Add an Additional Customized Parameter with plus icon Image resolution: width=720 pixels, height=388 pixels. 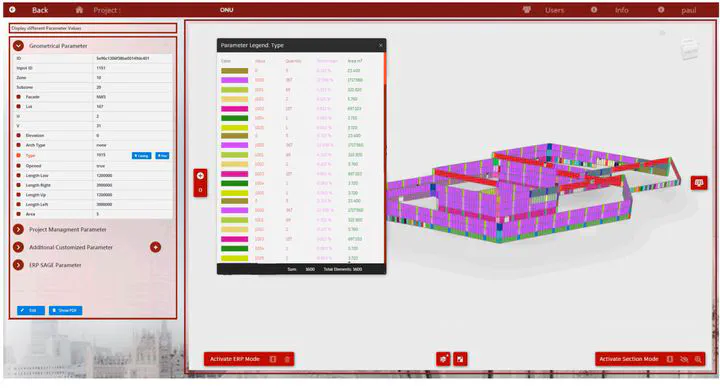point(156,247)
